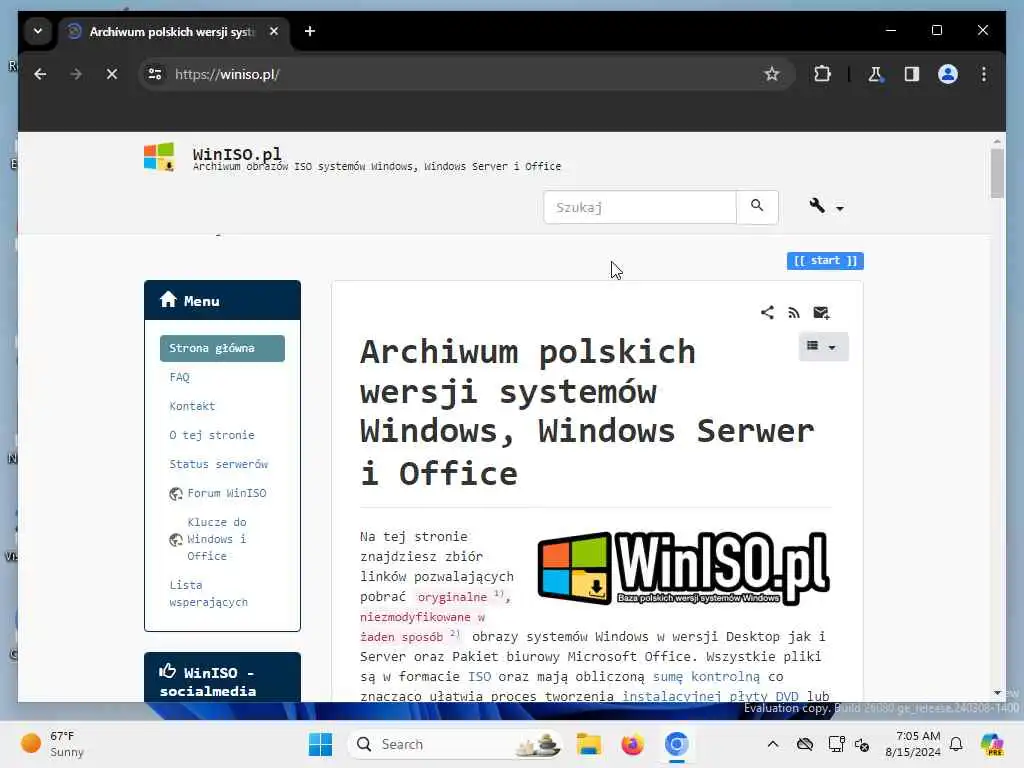Click the large WinISO.pl banner image

pyautogui.click(x=683, y=568)
